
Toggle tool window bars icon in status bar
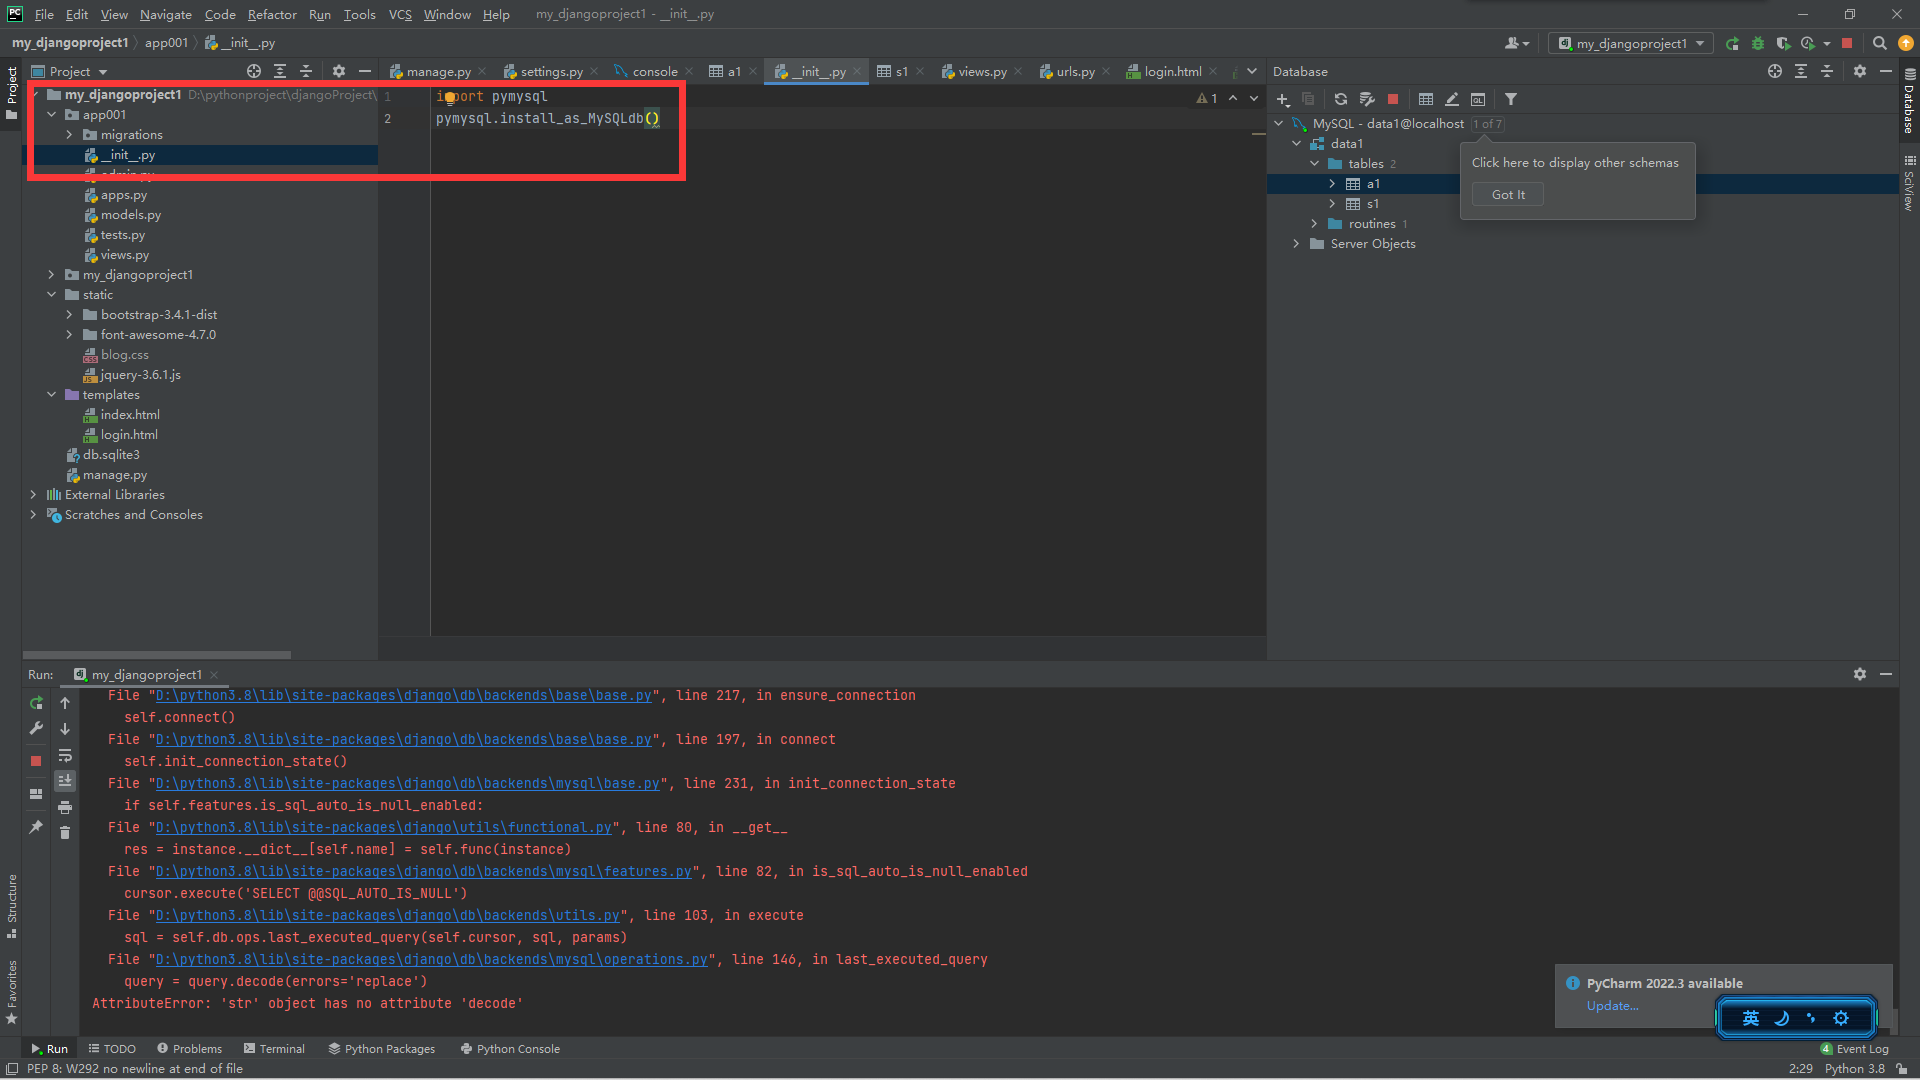(x=12, y=1069)
